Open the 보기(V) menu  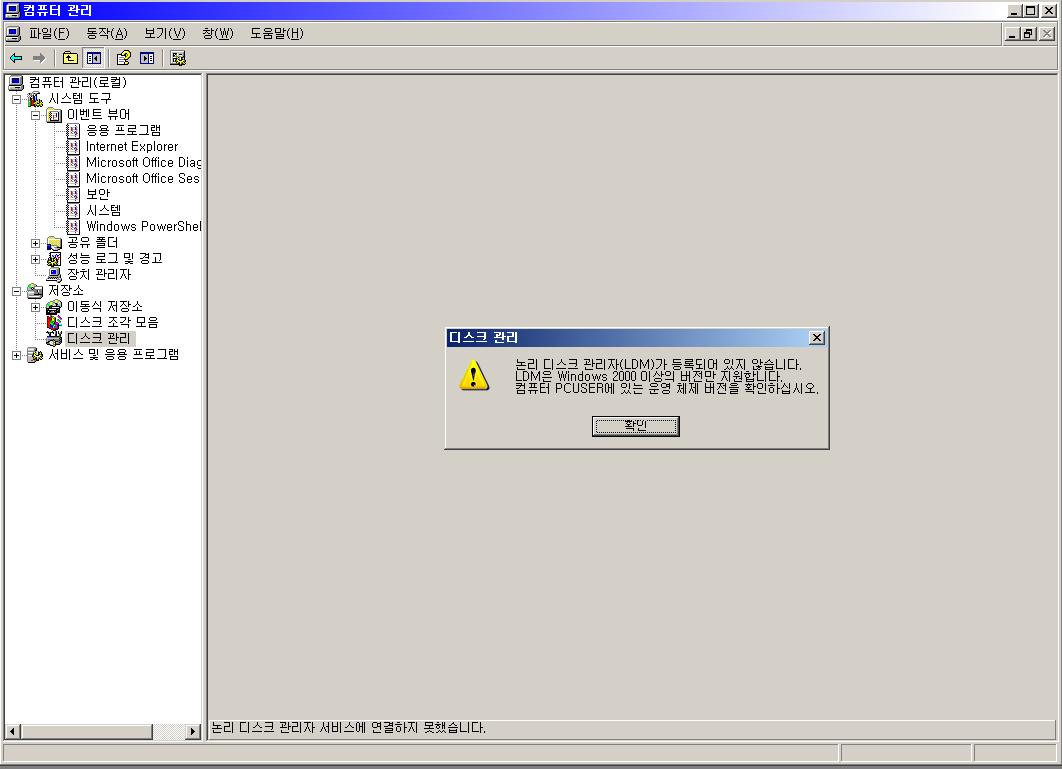[x=164, y=33]
